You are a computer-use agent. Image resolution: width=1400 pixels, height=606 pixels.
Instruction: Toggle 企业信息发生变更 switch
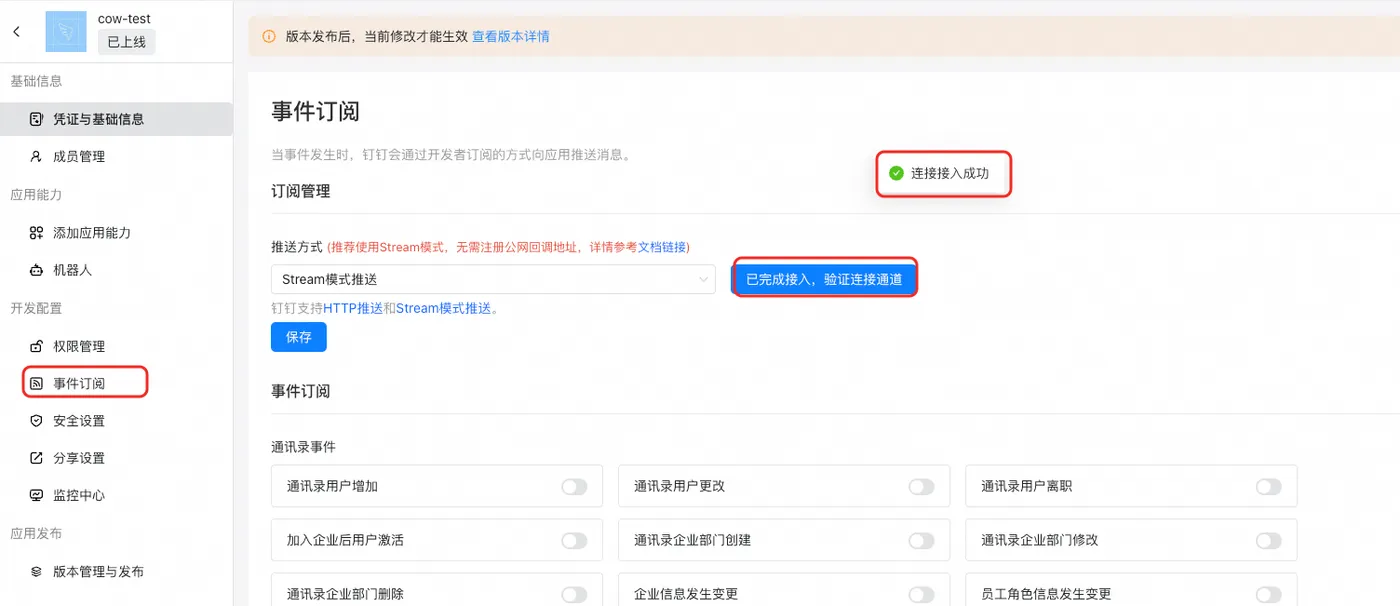coord(921,594)
